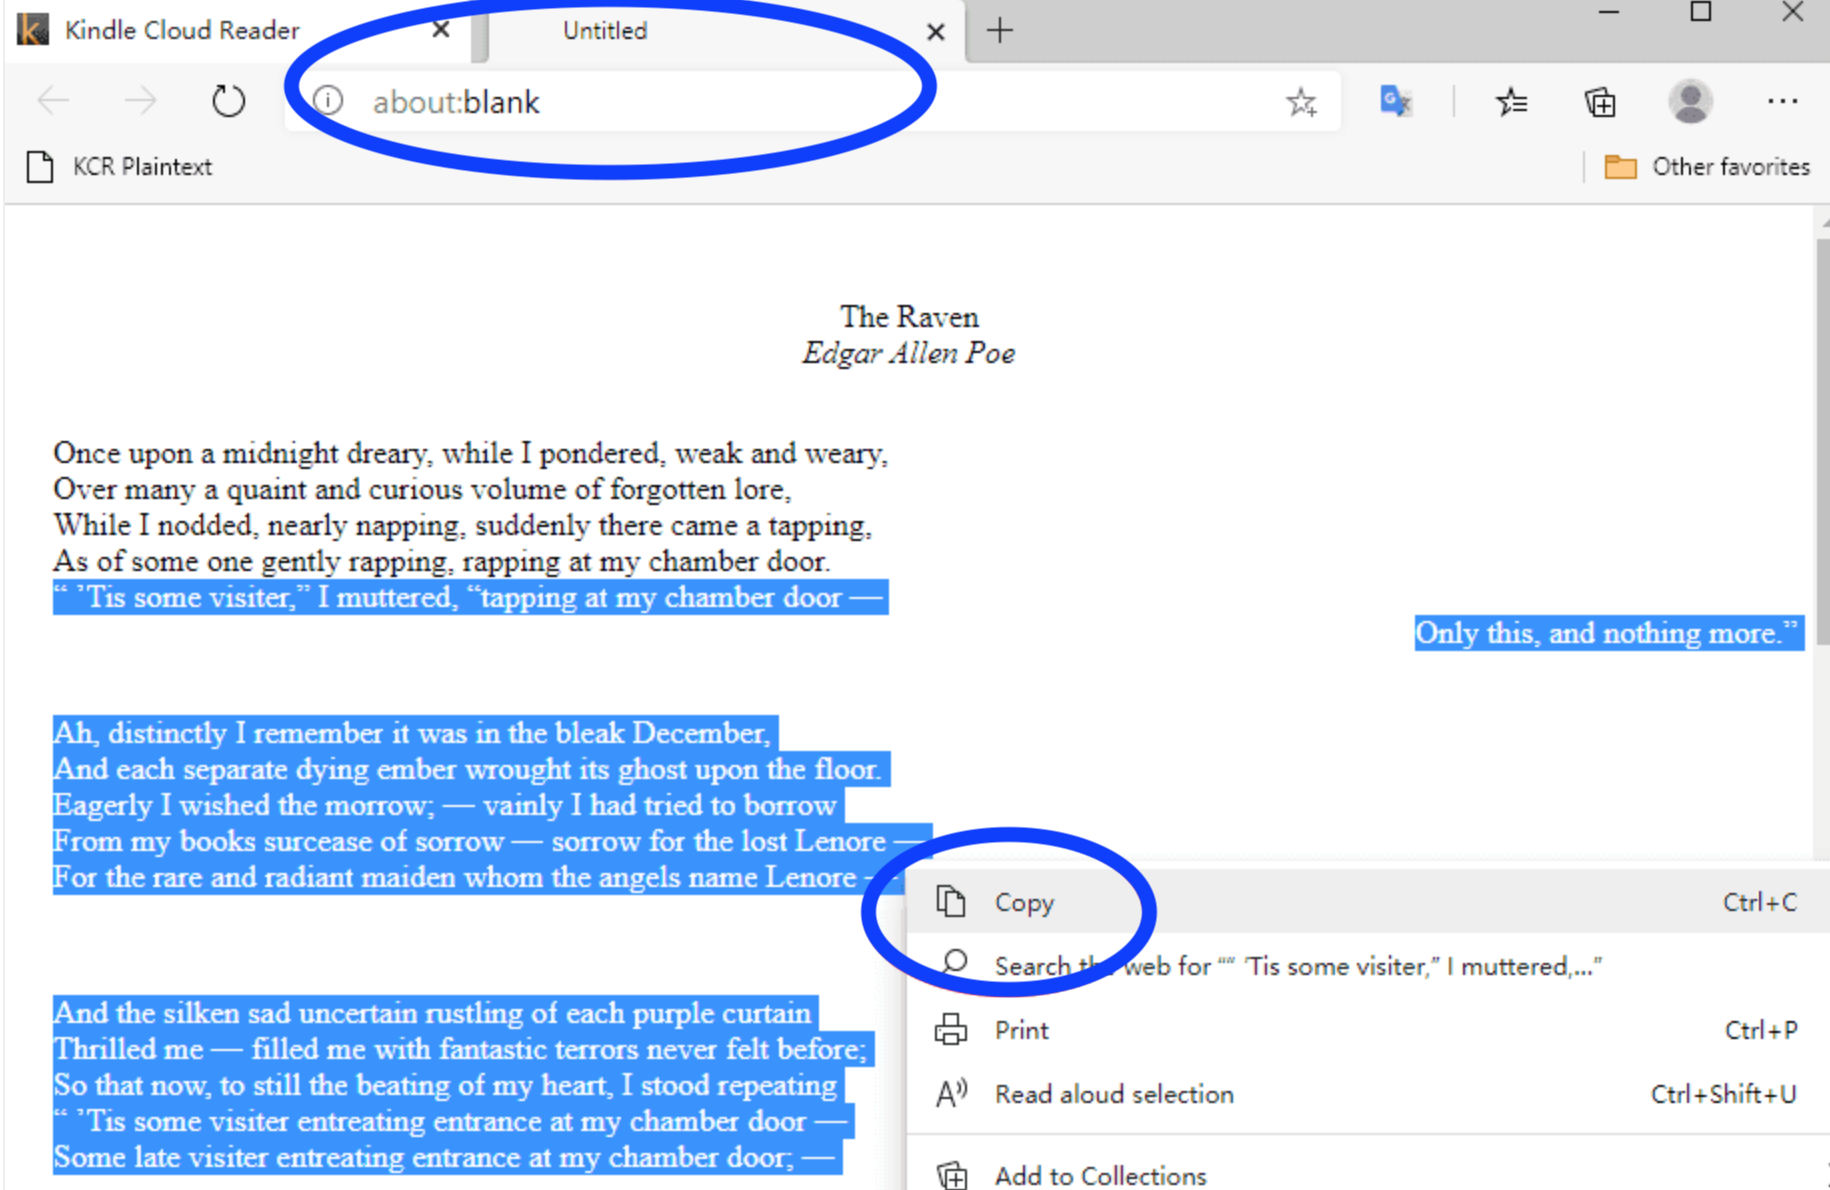The image size is (1830, 1190).
Task: Add this page to favorites star
Action: click(1301, 102)
